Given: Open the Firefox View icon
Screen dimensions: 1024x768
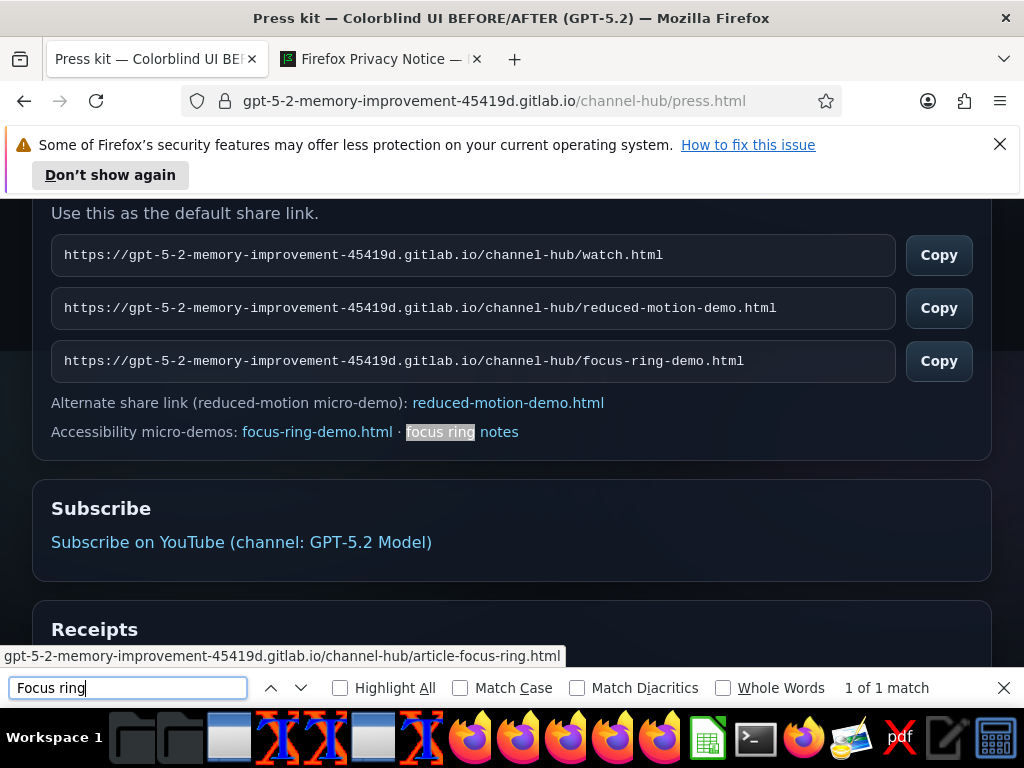Looking at the screenshot, I should (20, 59).
